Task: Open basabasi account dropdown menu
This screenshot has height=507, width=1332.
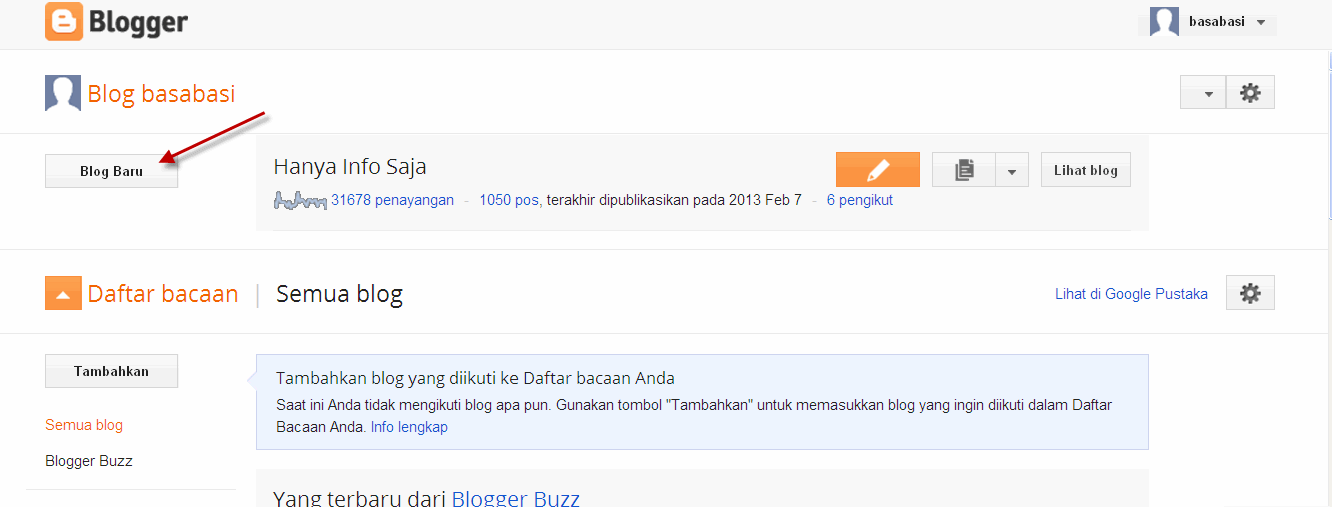Action: tap(1261, 22)
